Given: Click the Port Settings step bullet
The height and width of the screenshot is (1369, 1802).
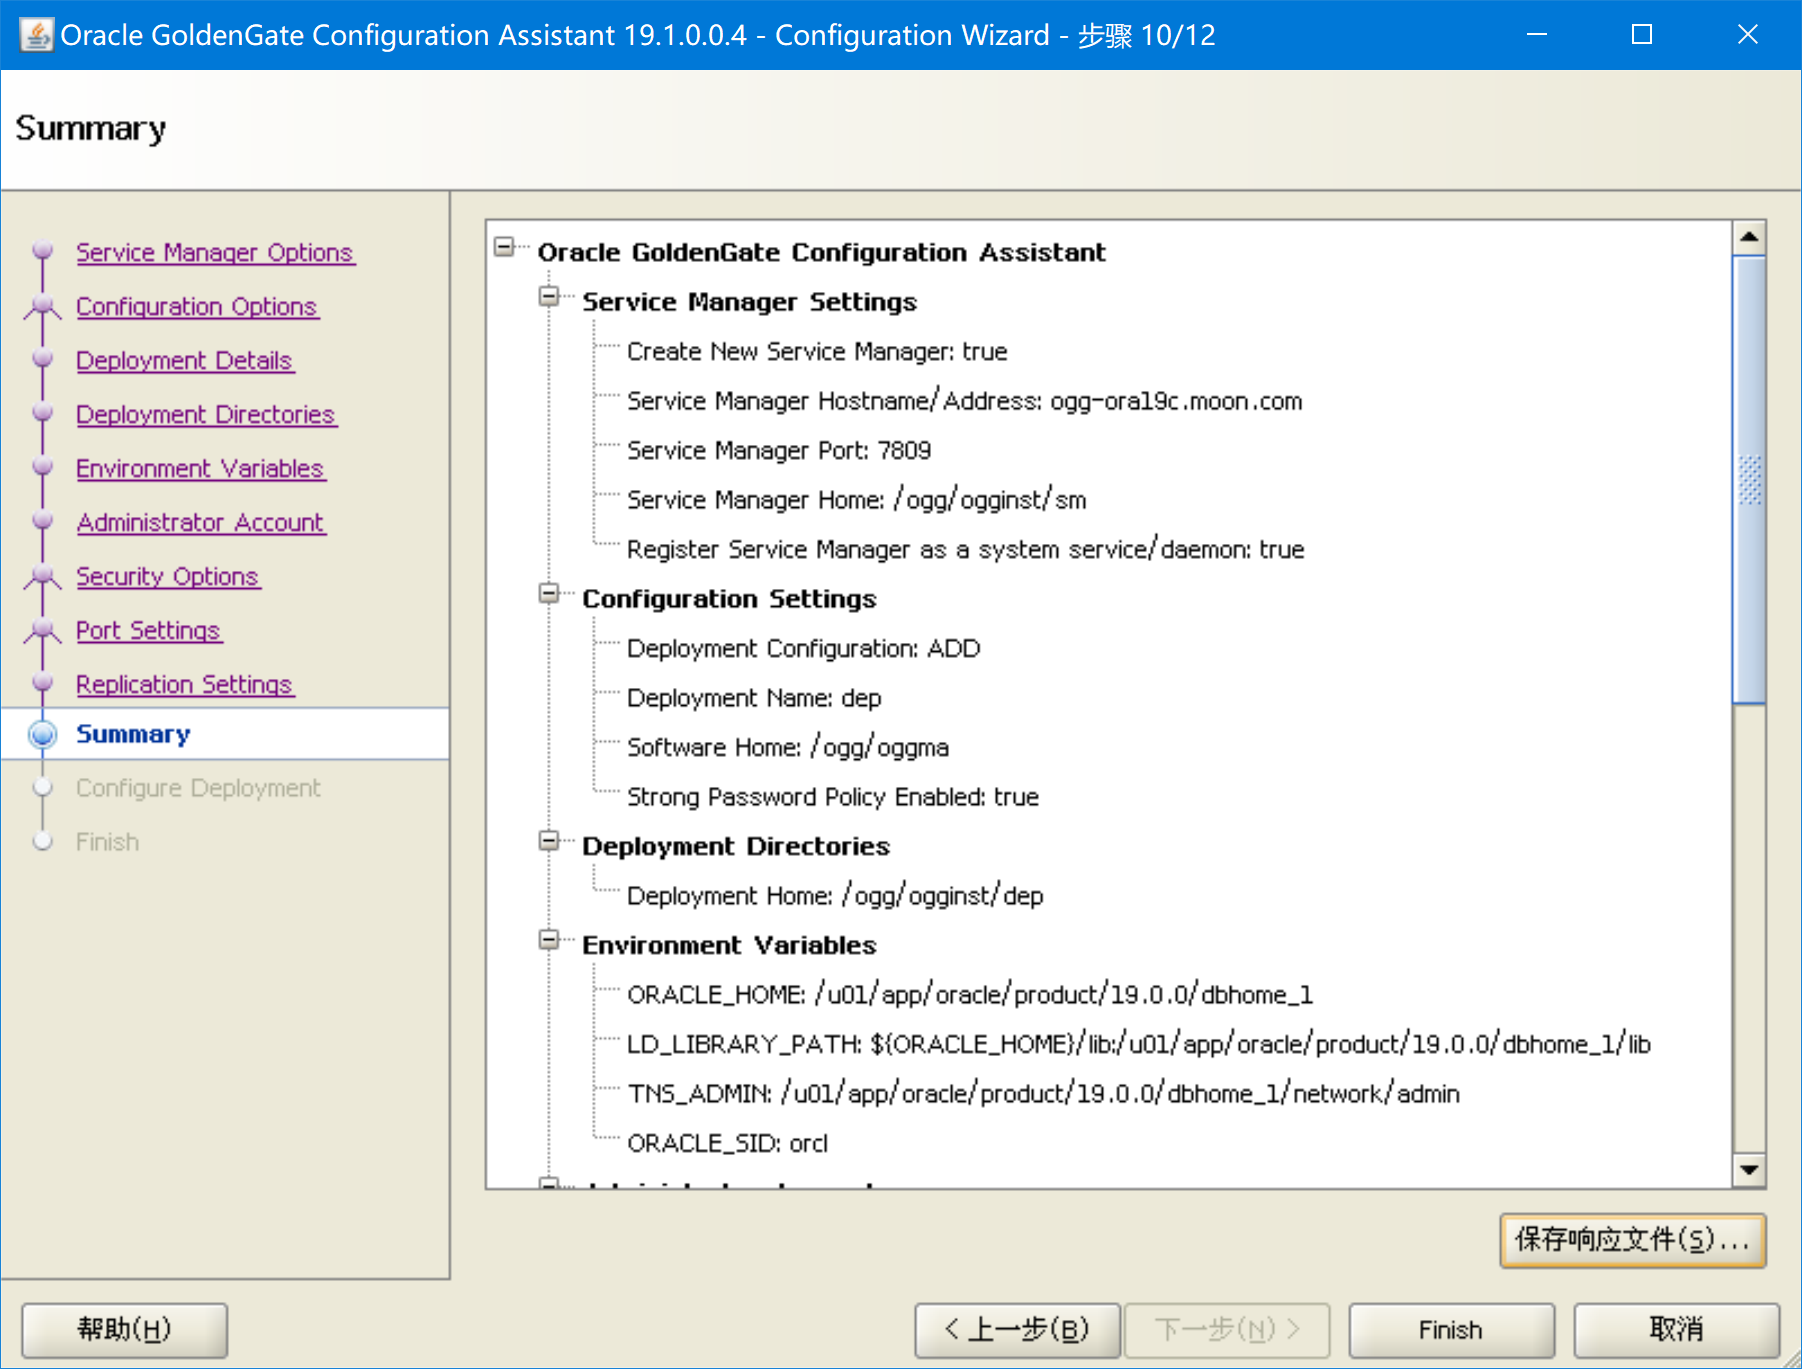Looking at the screenshot, I should point(42,629).
